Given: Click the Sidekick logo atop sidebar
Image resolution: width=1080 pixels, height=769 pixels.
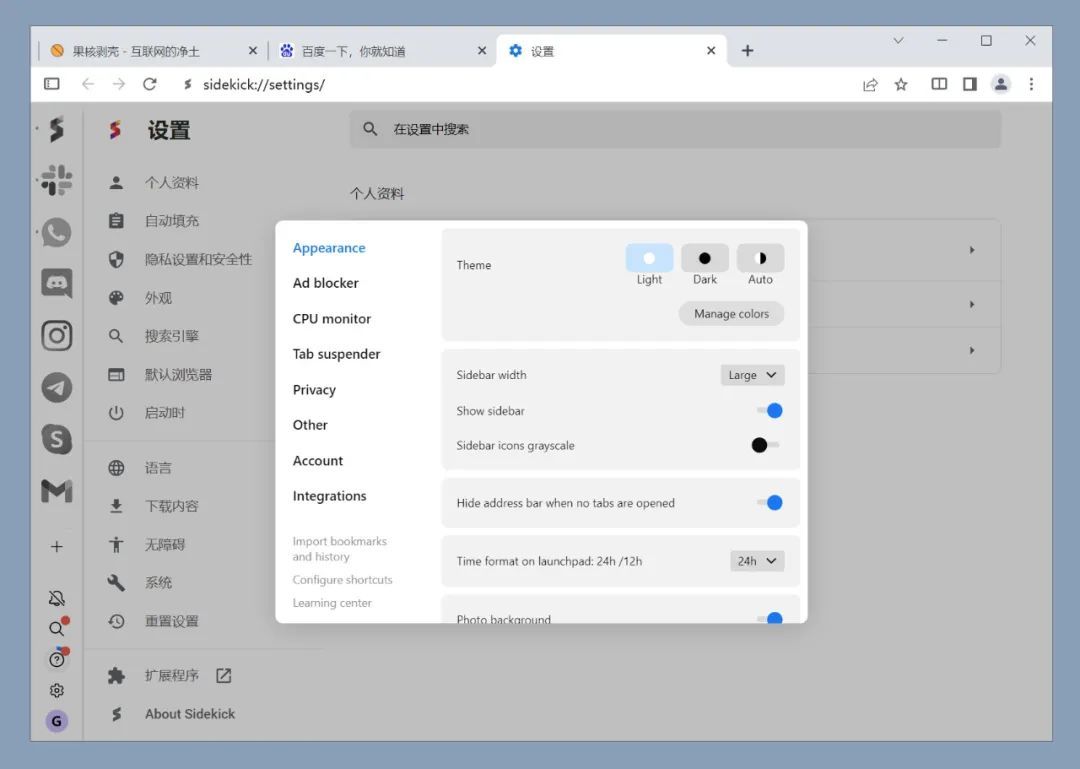Looking at the screenshot, I should tap(56, 129).
